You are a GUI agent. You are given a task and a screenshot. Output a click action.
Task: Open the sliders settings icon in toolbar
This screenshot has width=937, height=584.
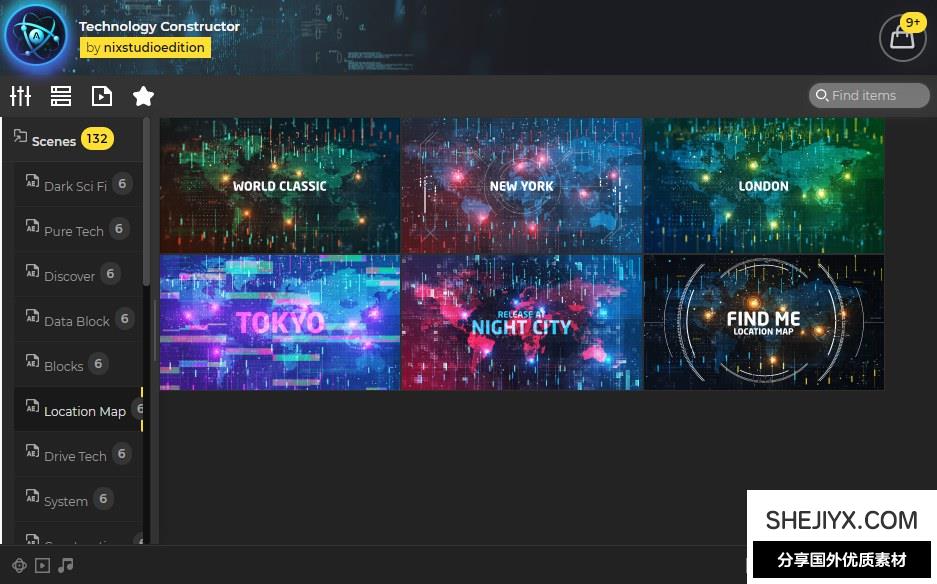pyautogui.click(x=20, y=96)
